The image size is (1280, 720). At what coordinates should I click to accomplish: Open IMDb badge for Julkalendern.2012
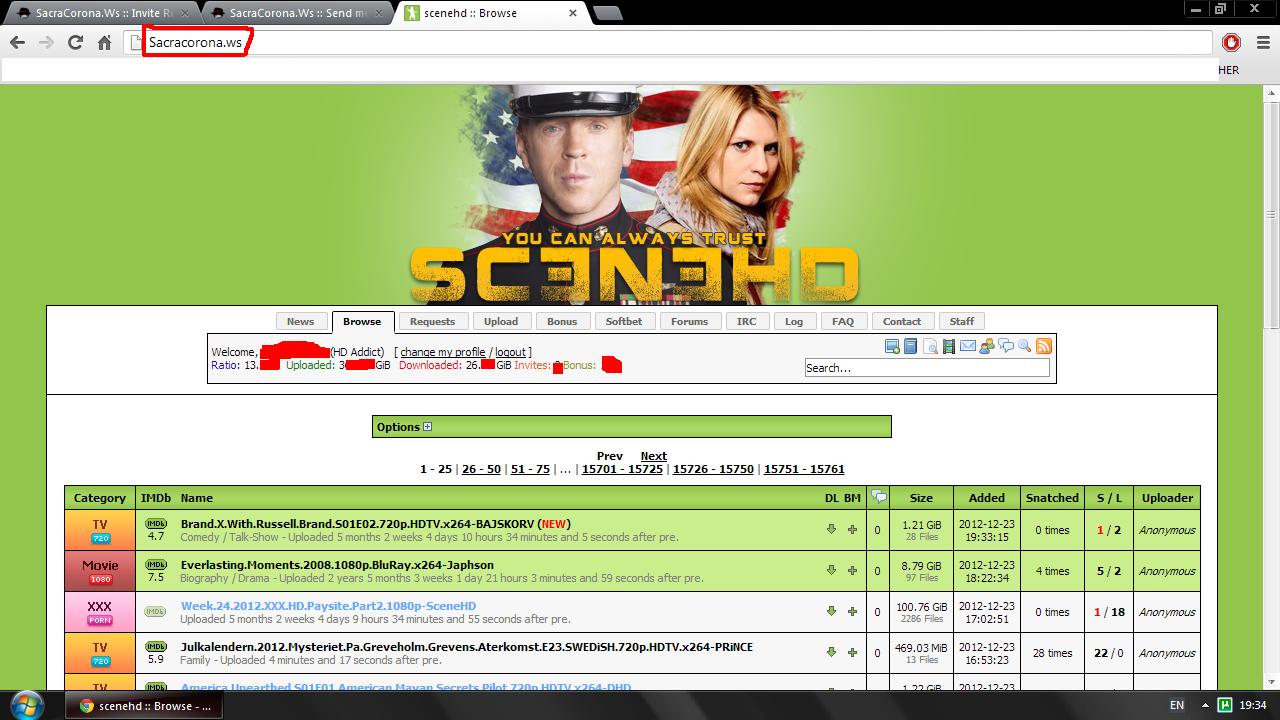[x=155, y=646]
